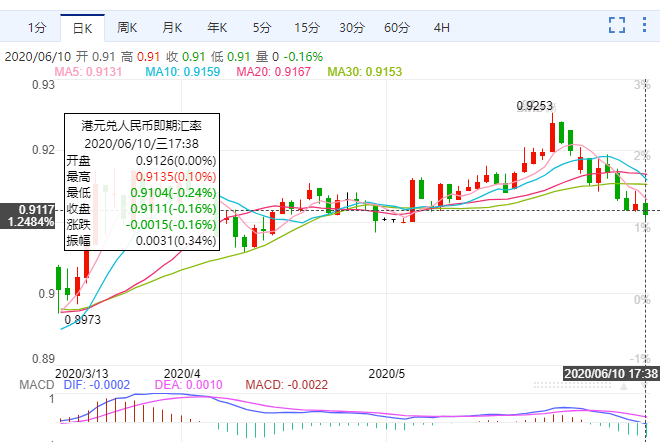Open the 月K monthly chart tab
Image resolution: width=666 pixels, height=442 pixels.
(172, 26)
